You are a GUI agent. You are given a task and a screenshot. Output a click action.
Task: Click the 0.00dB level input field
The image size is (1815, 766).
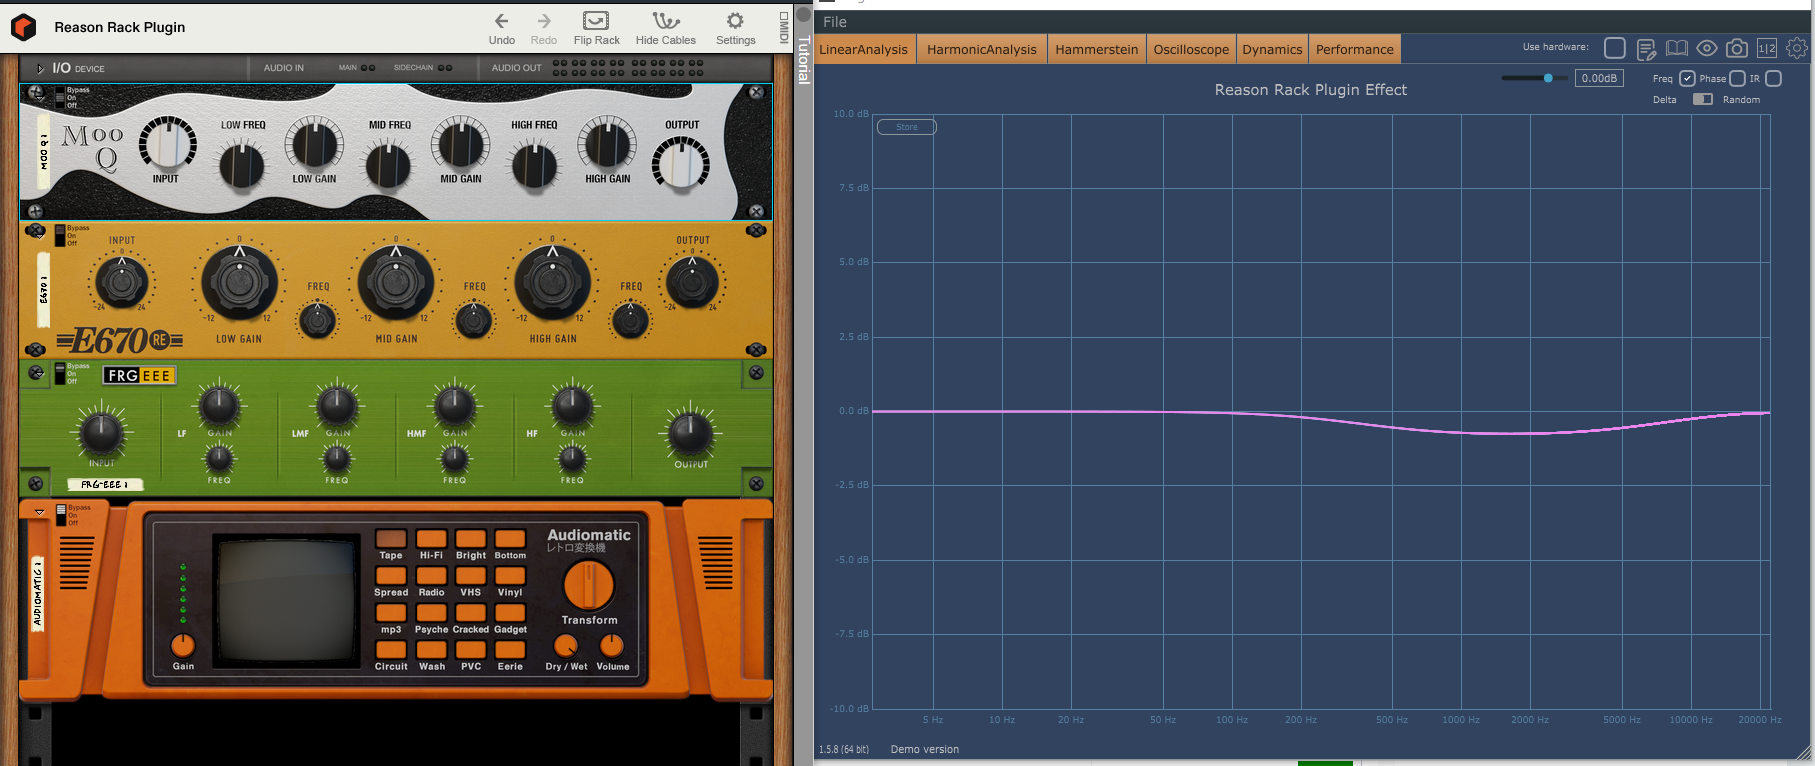[1599, 78]
